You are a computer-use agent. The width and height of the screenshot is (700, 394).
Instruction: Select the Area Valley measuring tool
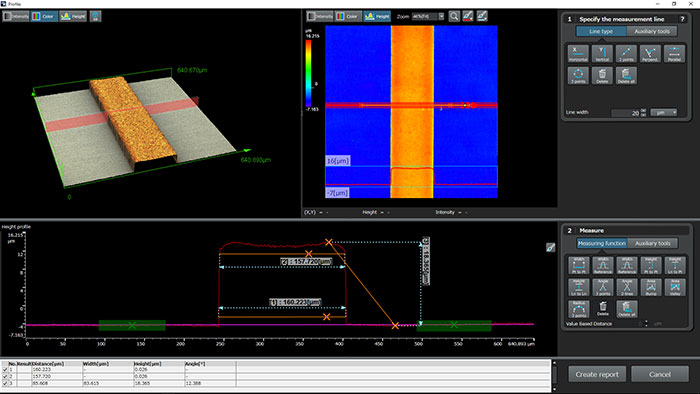pos(675,287)
